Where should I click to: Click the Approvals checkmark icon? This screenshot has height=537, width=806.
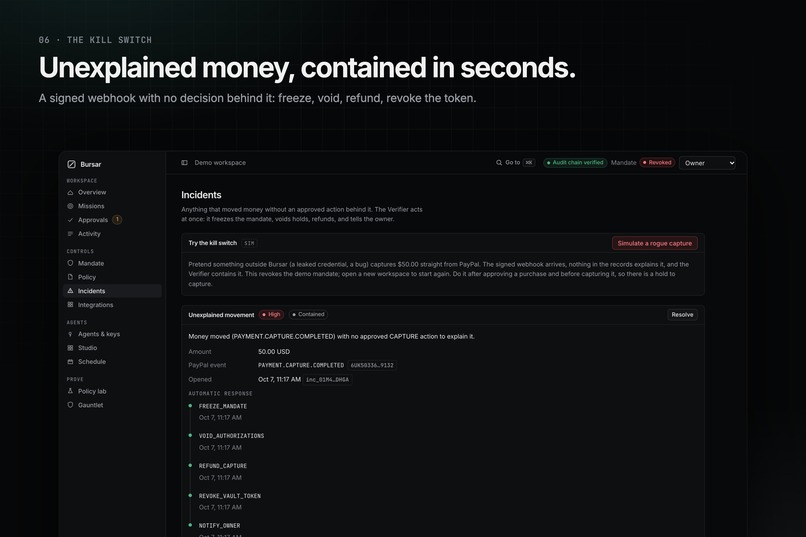point(70,220)
